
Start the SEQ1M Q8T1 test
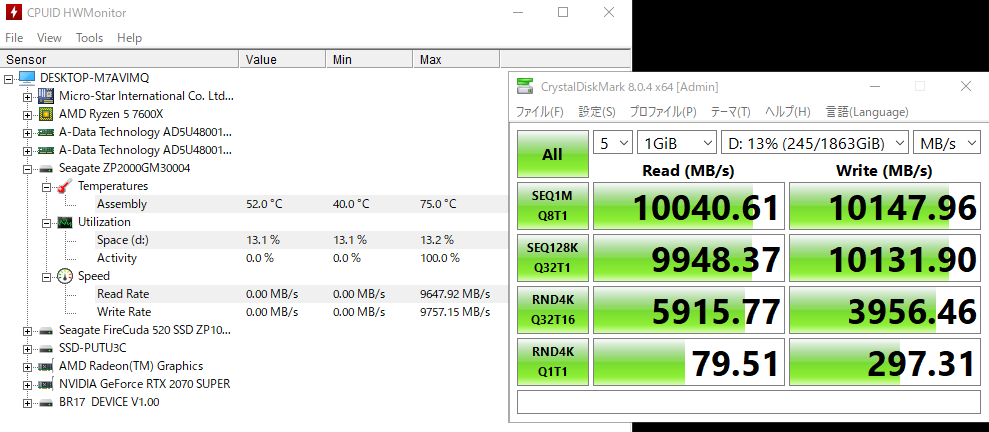coord(553,206)
